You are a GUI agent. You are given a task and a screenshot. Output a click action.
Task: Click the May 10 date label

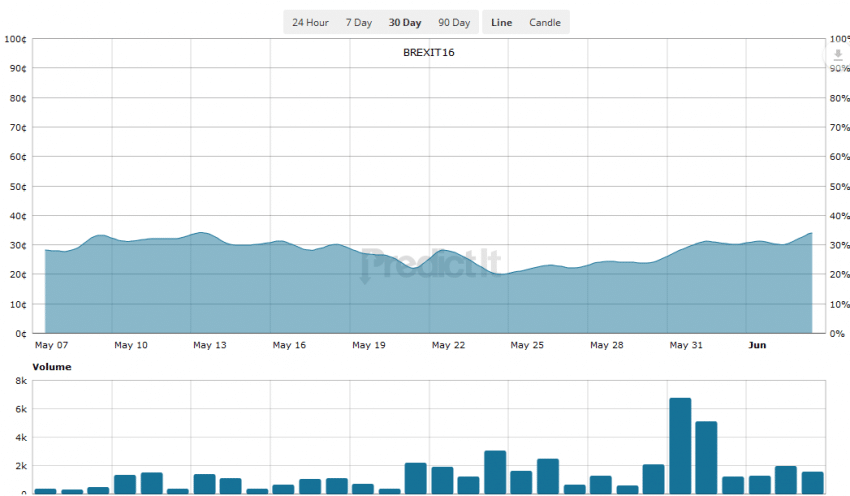coord(131,345)
